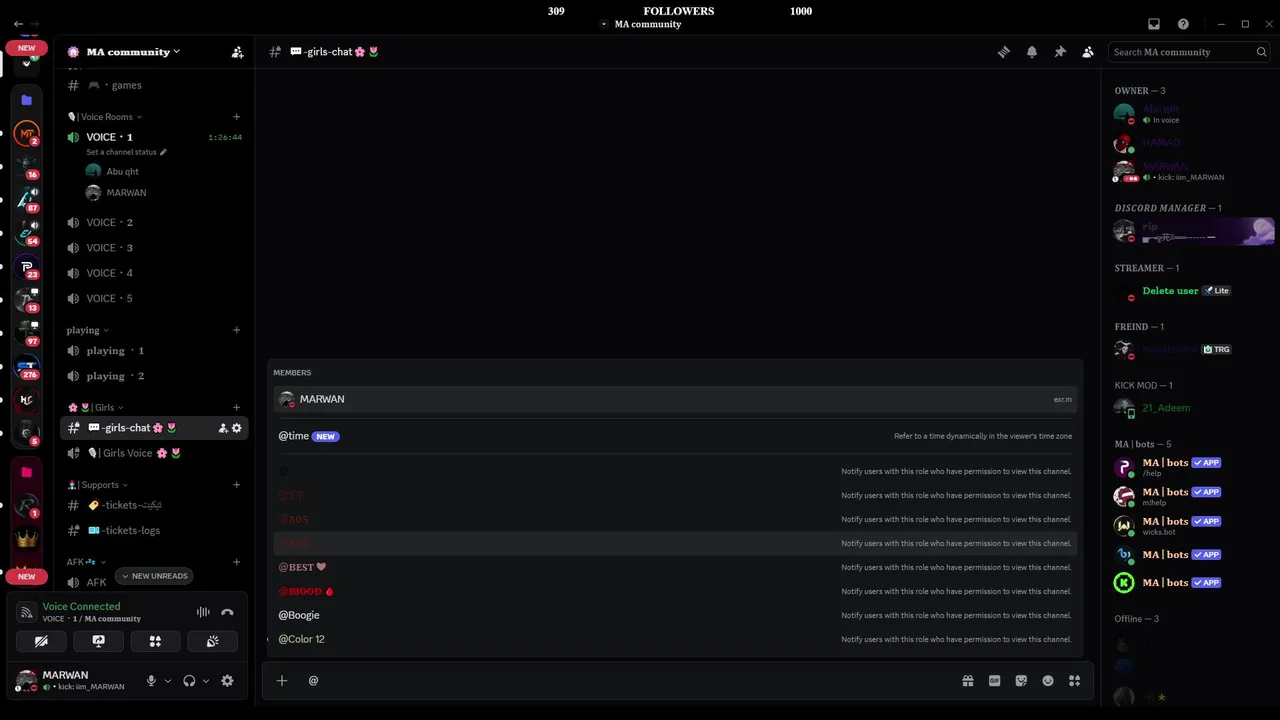This screenshot has width=1280, height=720.
Task: Add channel to playing category
Action: (x=236, y=330)
